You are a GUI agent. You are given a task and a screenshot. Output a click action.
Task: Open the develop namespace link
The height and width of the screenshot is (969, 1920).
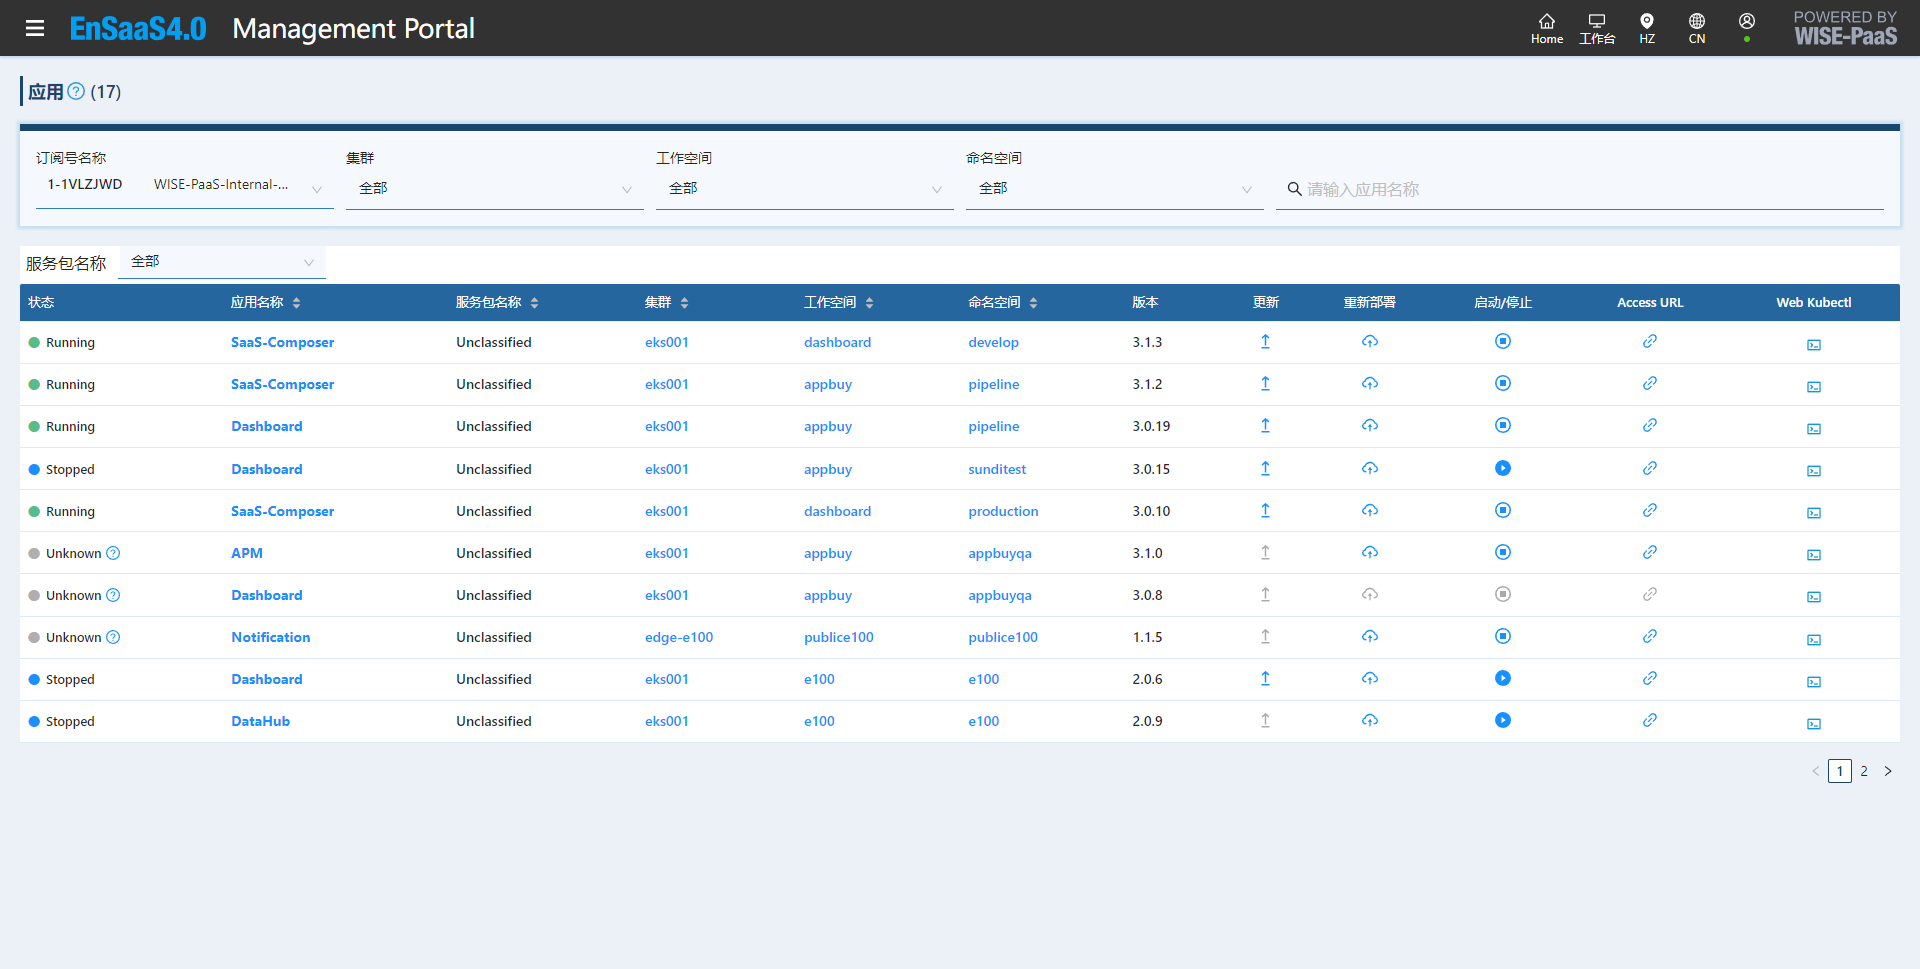(993, 342)
